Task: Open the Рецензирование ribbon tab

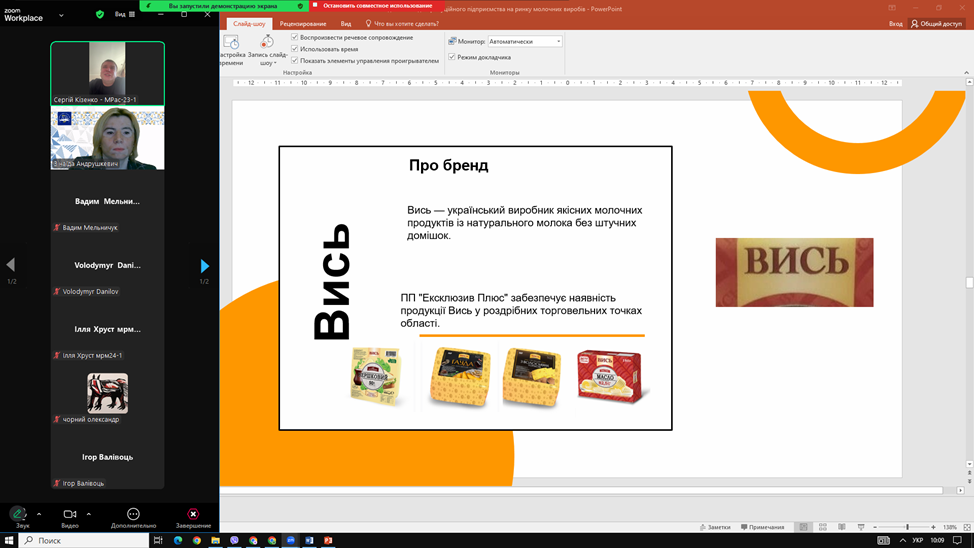Action: click(303, 24)
